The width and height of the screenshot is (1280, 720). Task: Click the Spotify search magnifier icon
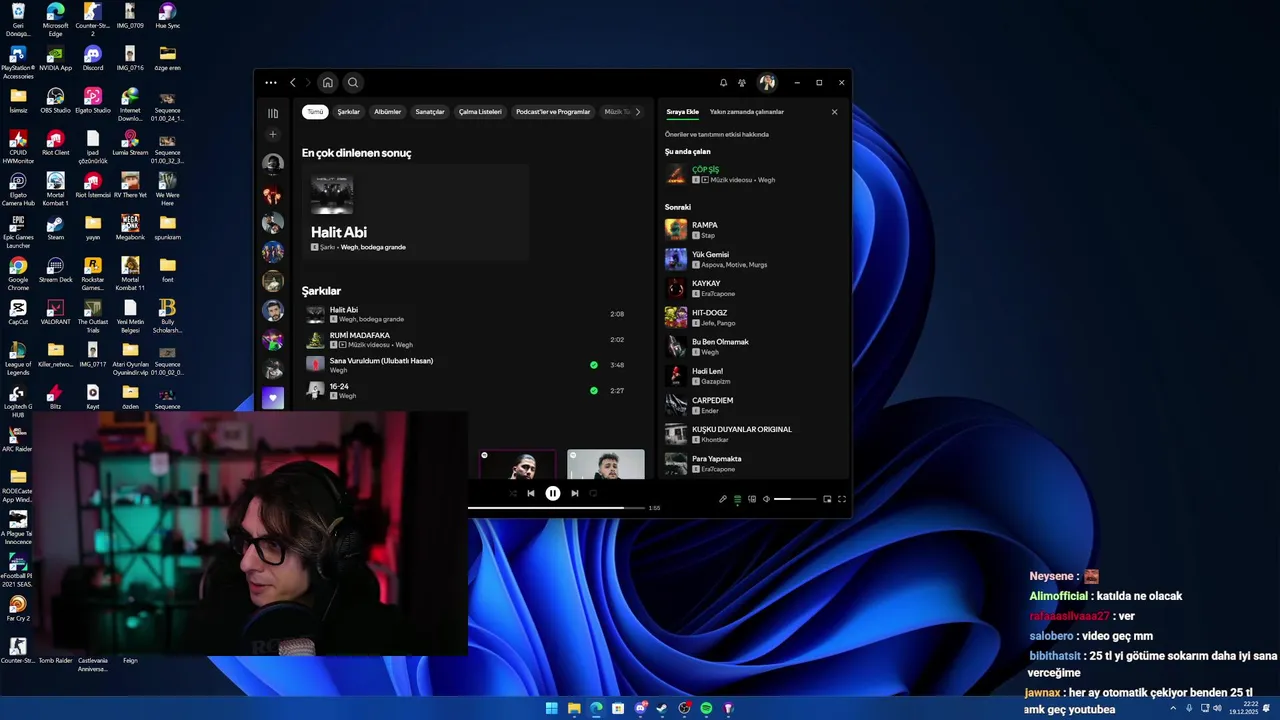click(x=352, y=83)
